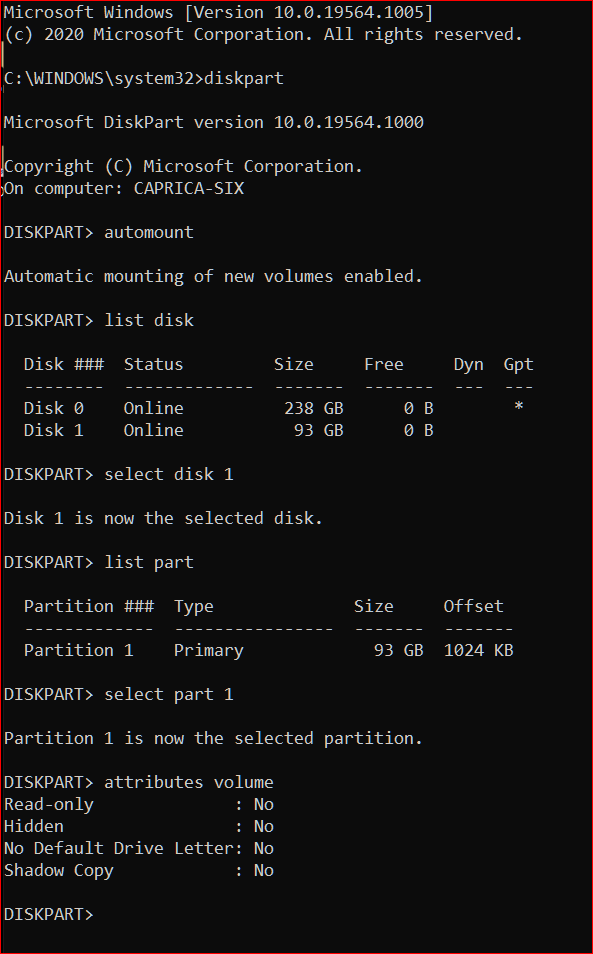
Task: Click the 'select disk 1' command
Action: click(169, 474)
